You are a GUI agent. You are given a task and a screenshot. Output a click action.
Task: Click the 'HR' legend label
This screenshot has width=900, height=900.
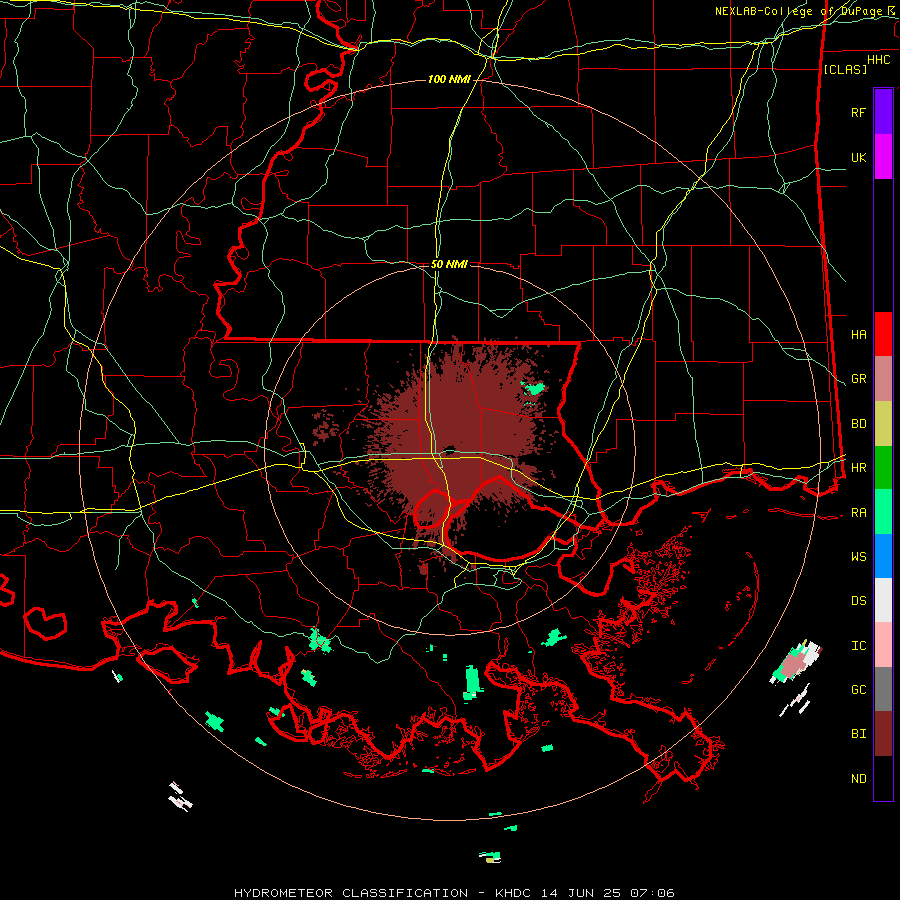click(858, 468)
